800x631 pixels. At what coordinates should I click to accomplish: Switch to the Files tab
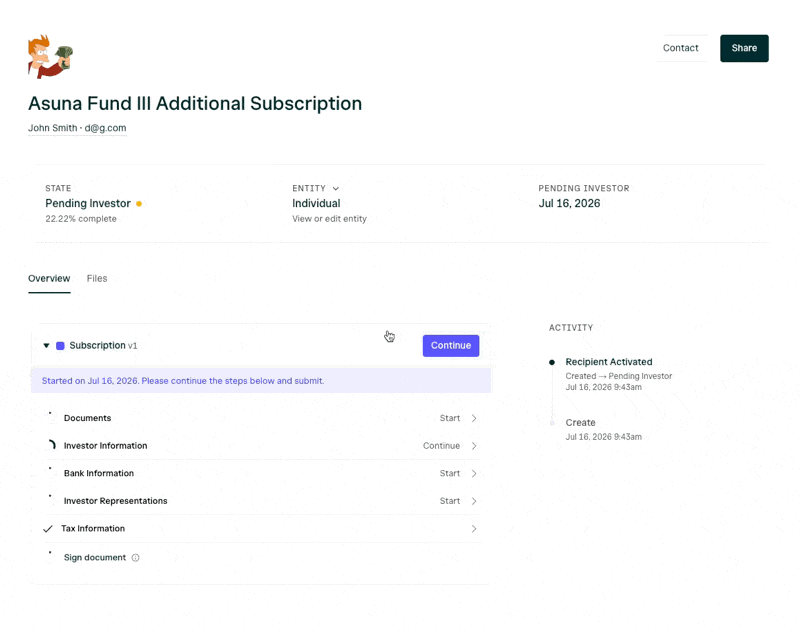[97, 279]
